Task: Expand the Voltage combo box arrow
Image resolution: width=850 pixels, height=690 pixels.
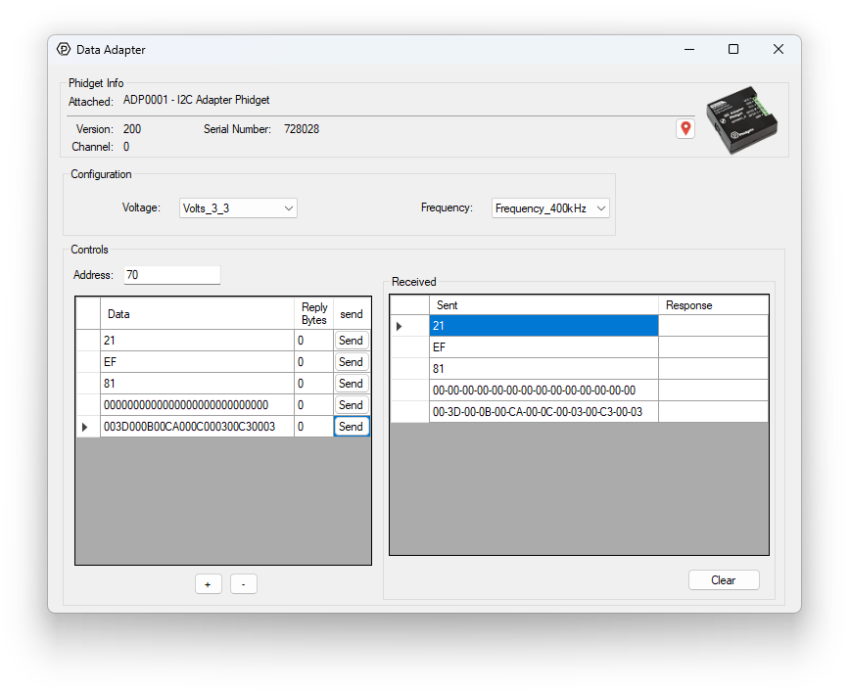Action: [290, 208]
